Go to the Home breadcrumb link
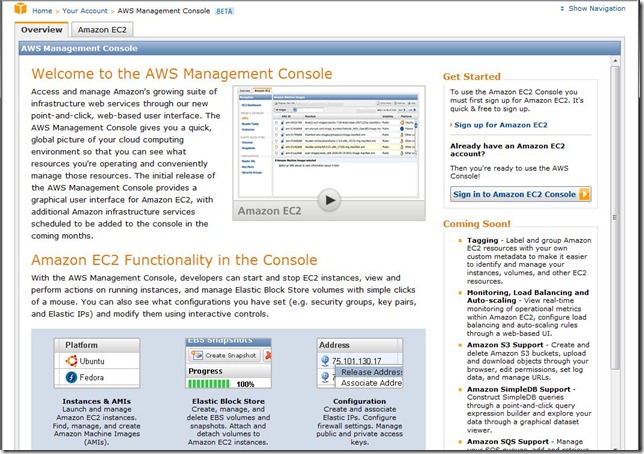Screen dimensions: 644x454 (x=42, y=11)
